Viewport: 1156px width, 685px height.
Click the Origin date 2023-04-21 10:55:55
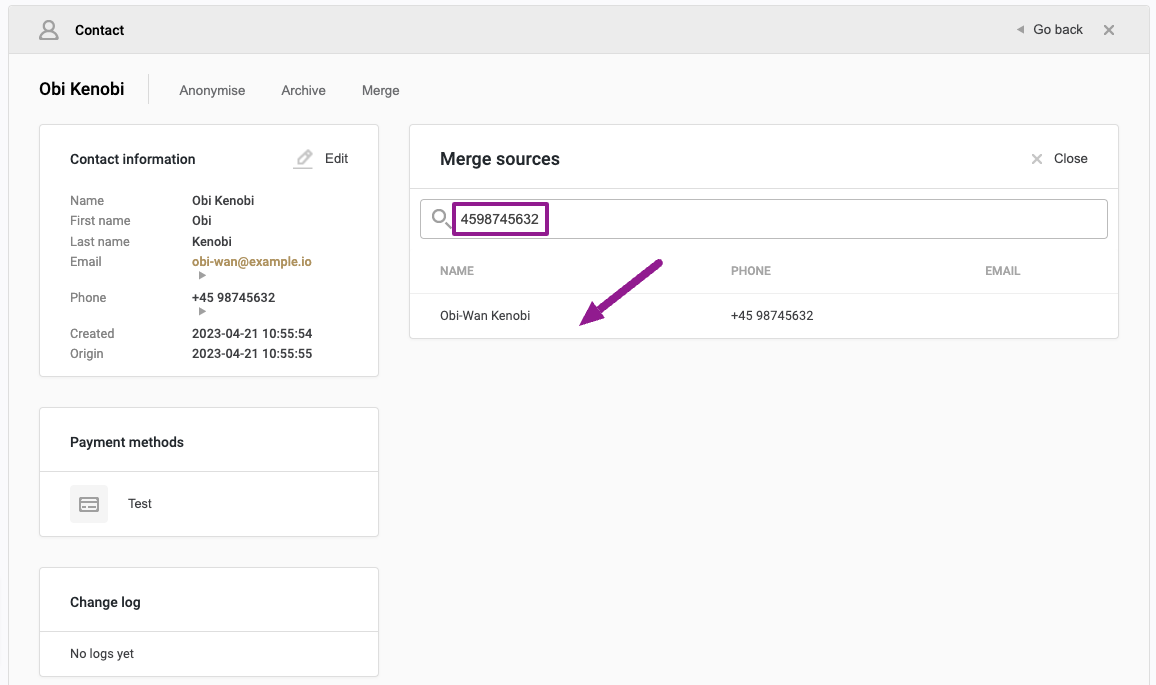point(252,354)
